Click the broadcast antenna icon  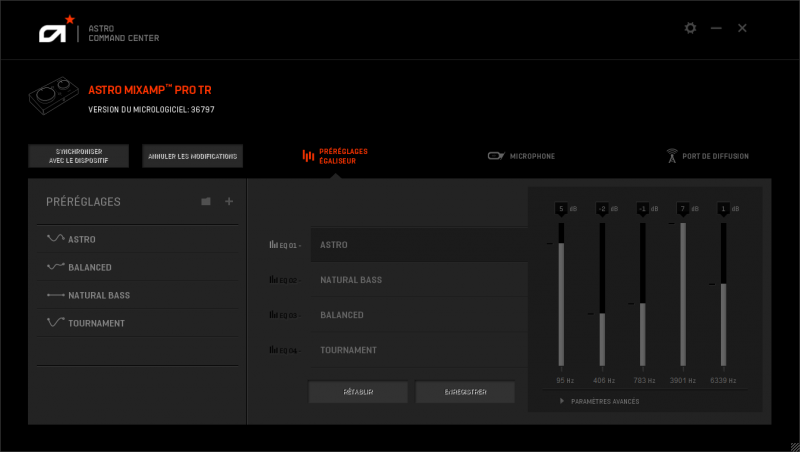(x=672, y=156)
